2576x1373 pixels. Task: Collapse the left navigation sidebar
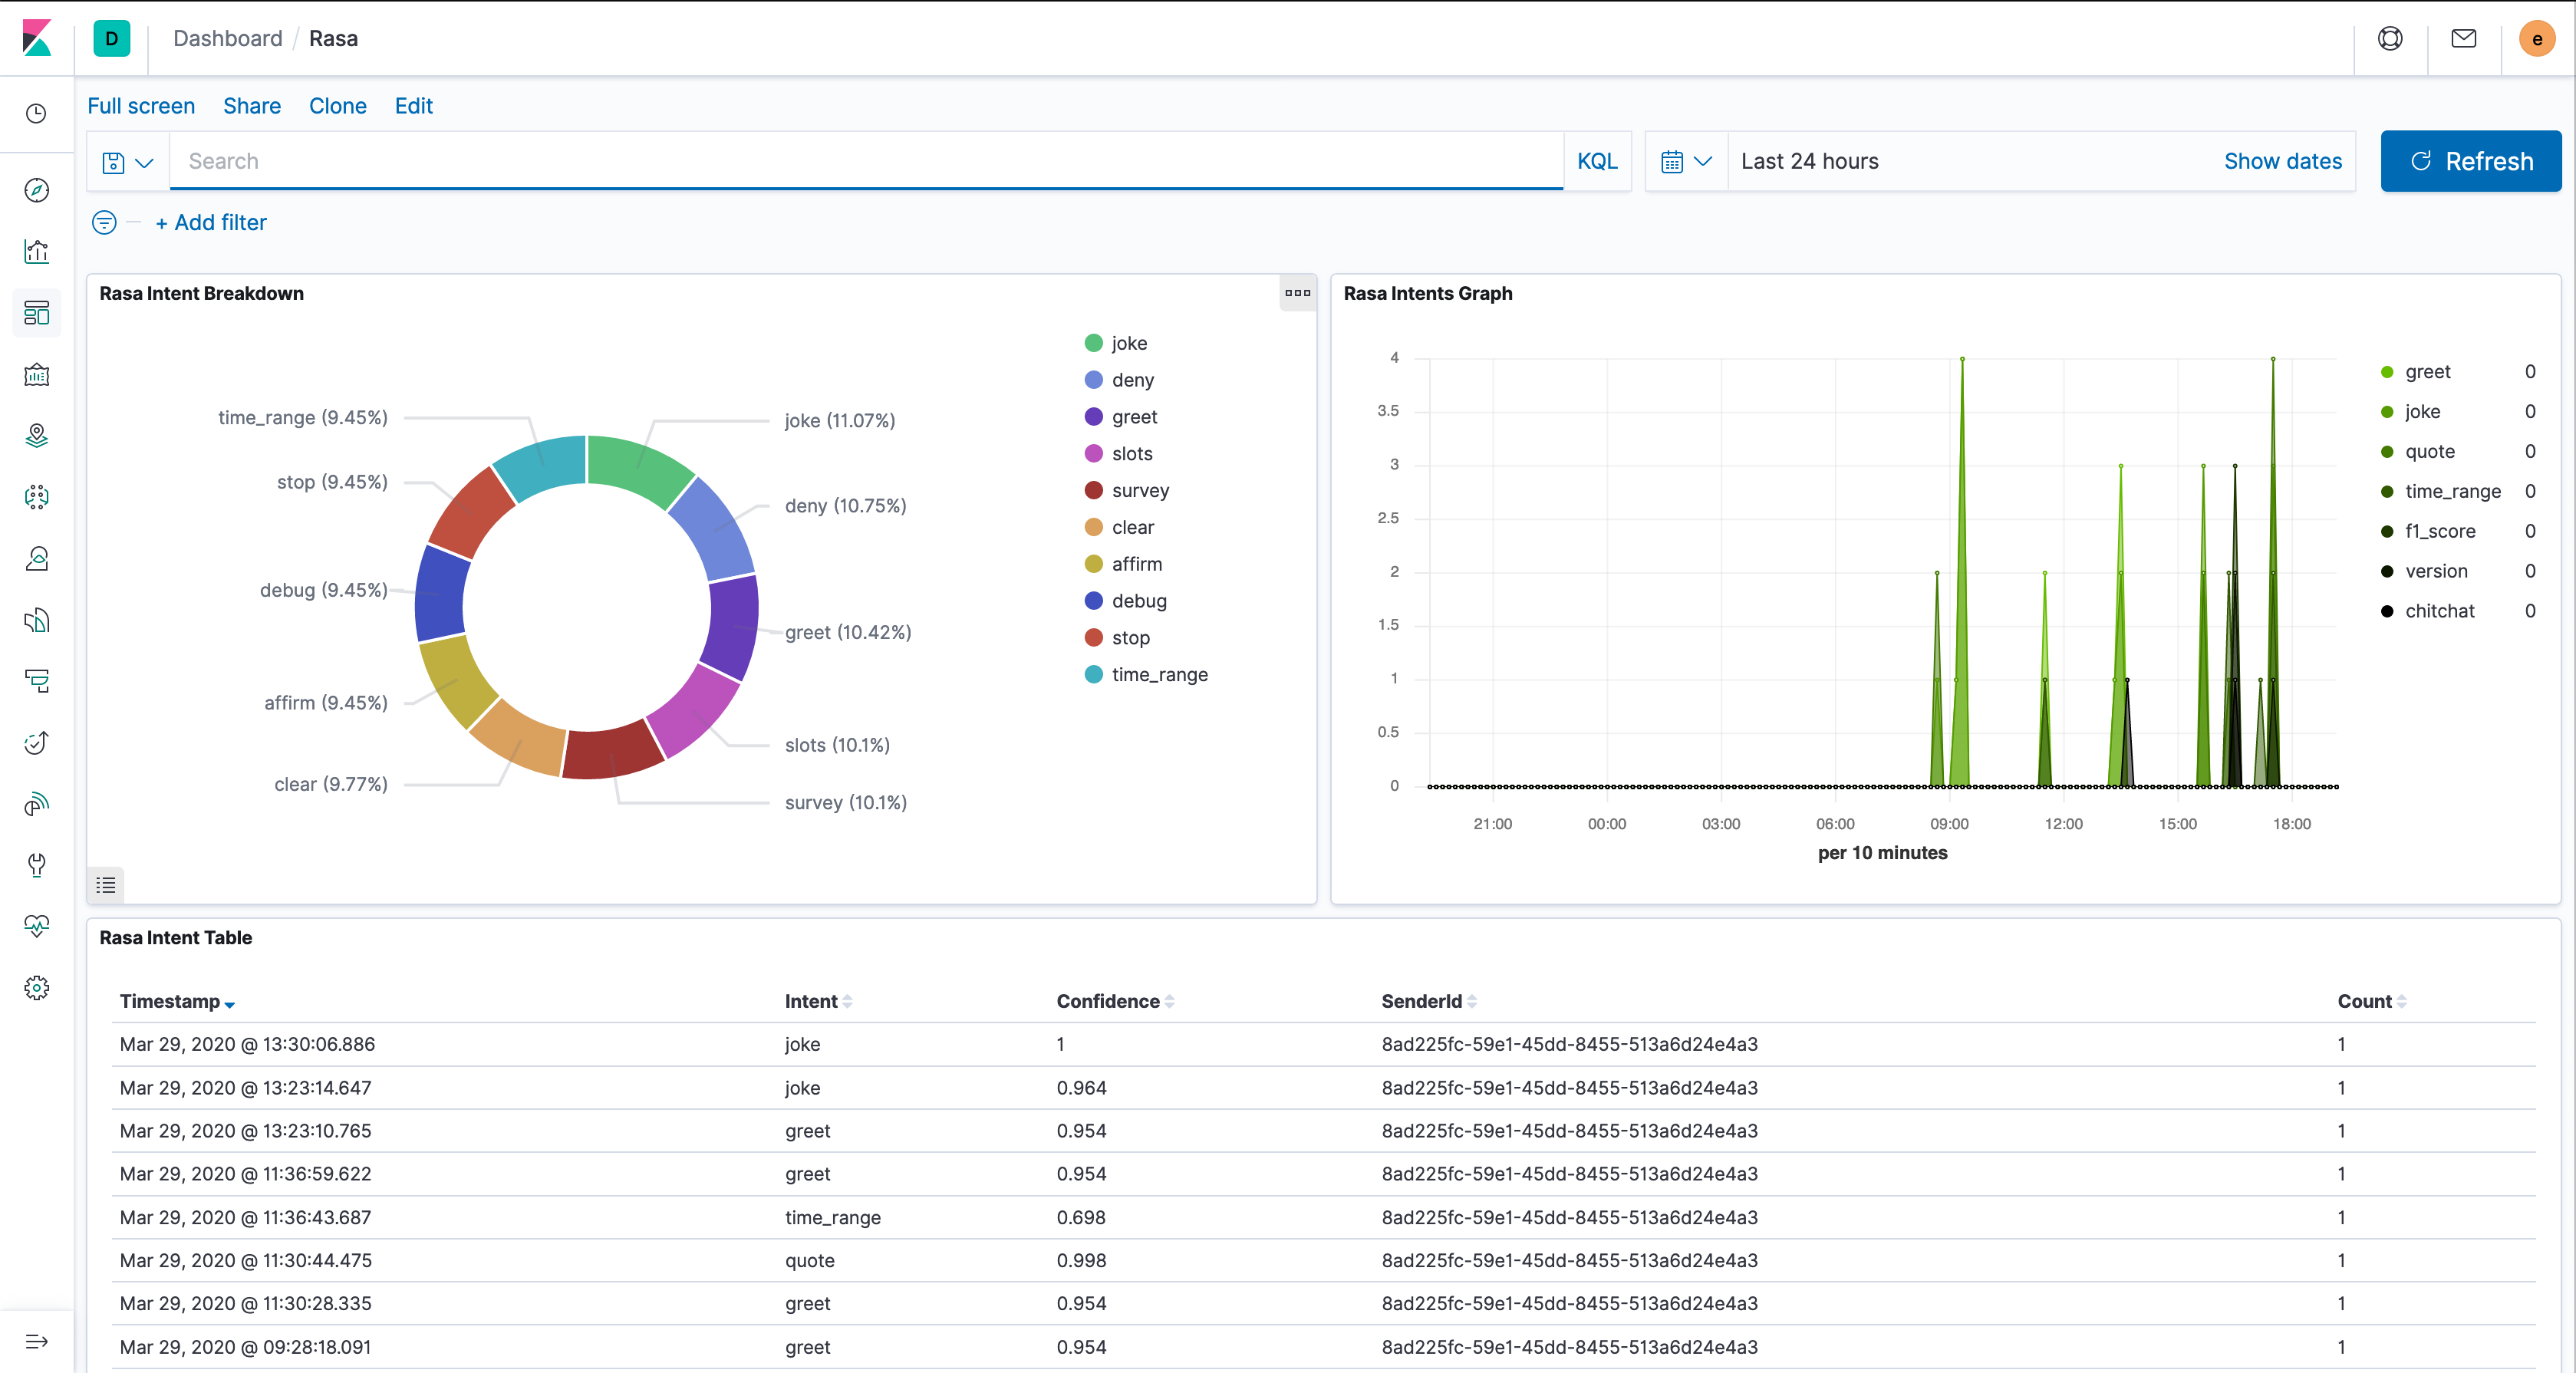pyautogui.click(x=36, y=1342)
